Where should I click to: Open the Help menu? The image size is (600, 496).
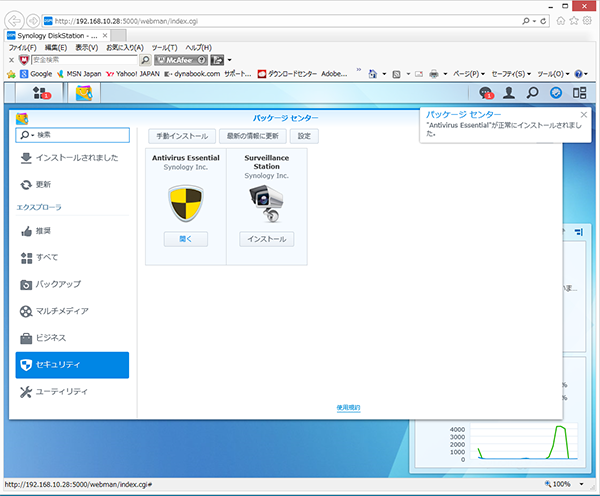pos(198,47)
